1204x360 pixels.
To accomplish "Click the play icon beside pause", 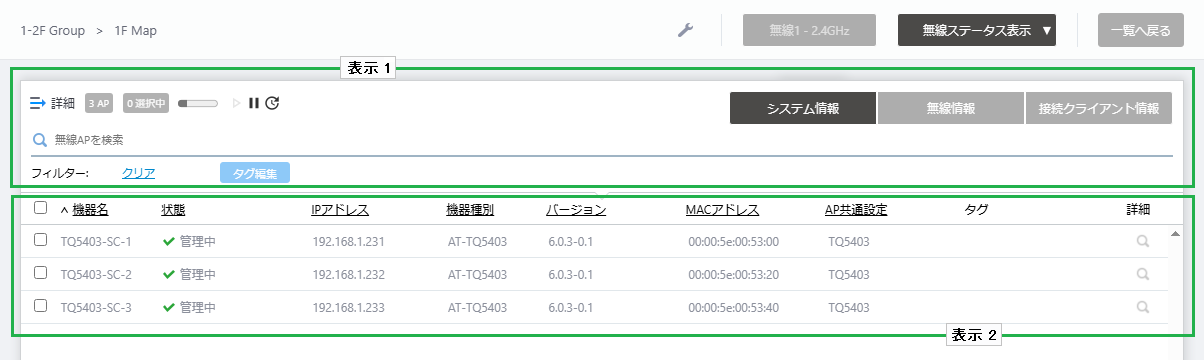I will click(237, 102).
